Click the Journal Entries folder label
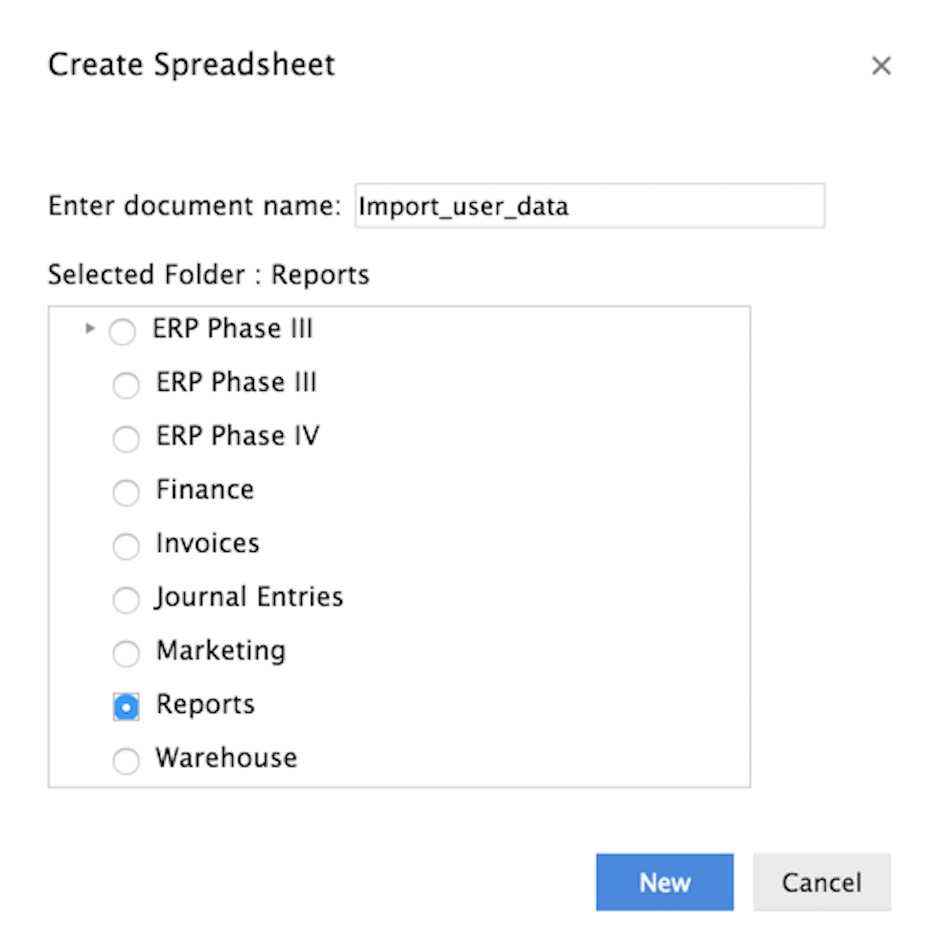This screenshot has height=936, width=942. tap(249, 598)
